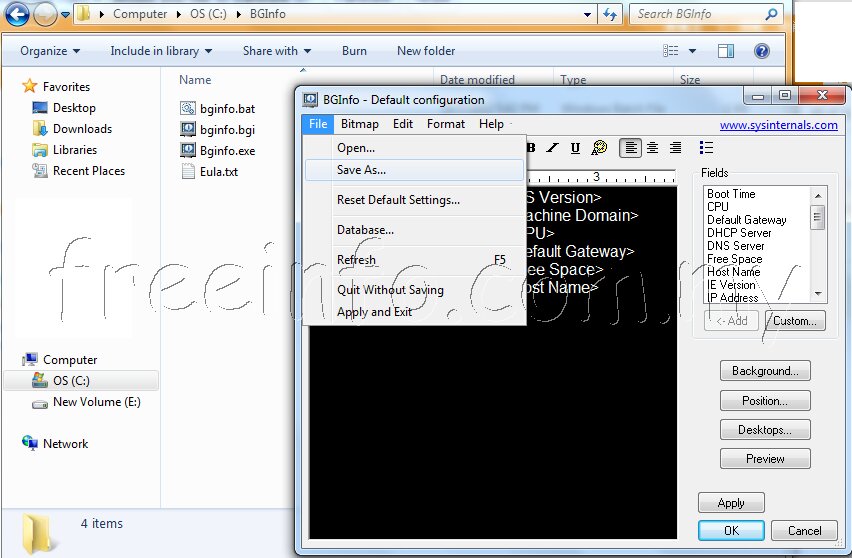Image resolution: width=852 pixels, height=558 pixels.
Task: Click the Desktops... button
Action: pos(765,430)
